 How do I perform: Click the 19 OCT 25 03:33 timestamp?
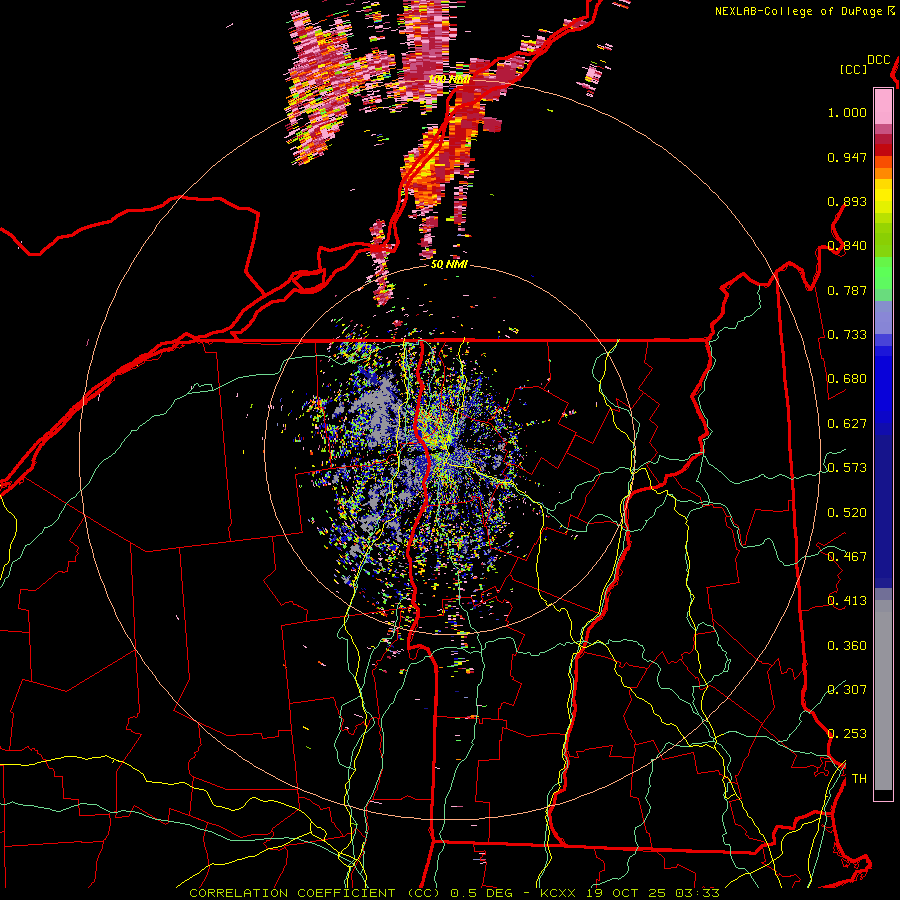pyautogui.click(x=653, y=893)
